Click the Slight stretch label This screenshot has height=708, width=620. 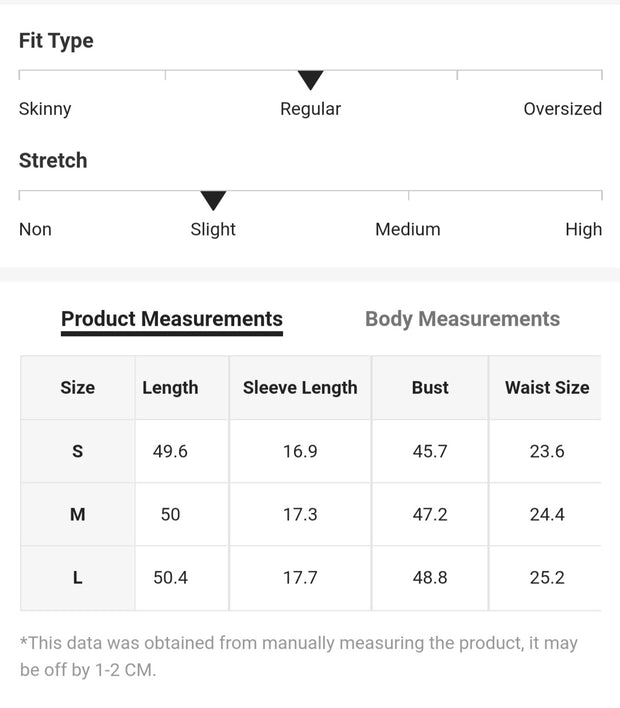click(213, 229)
